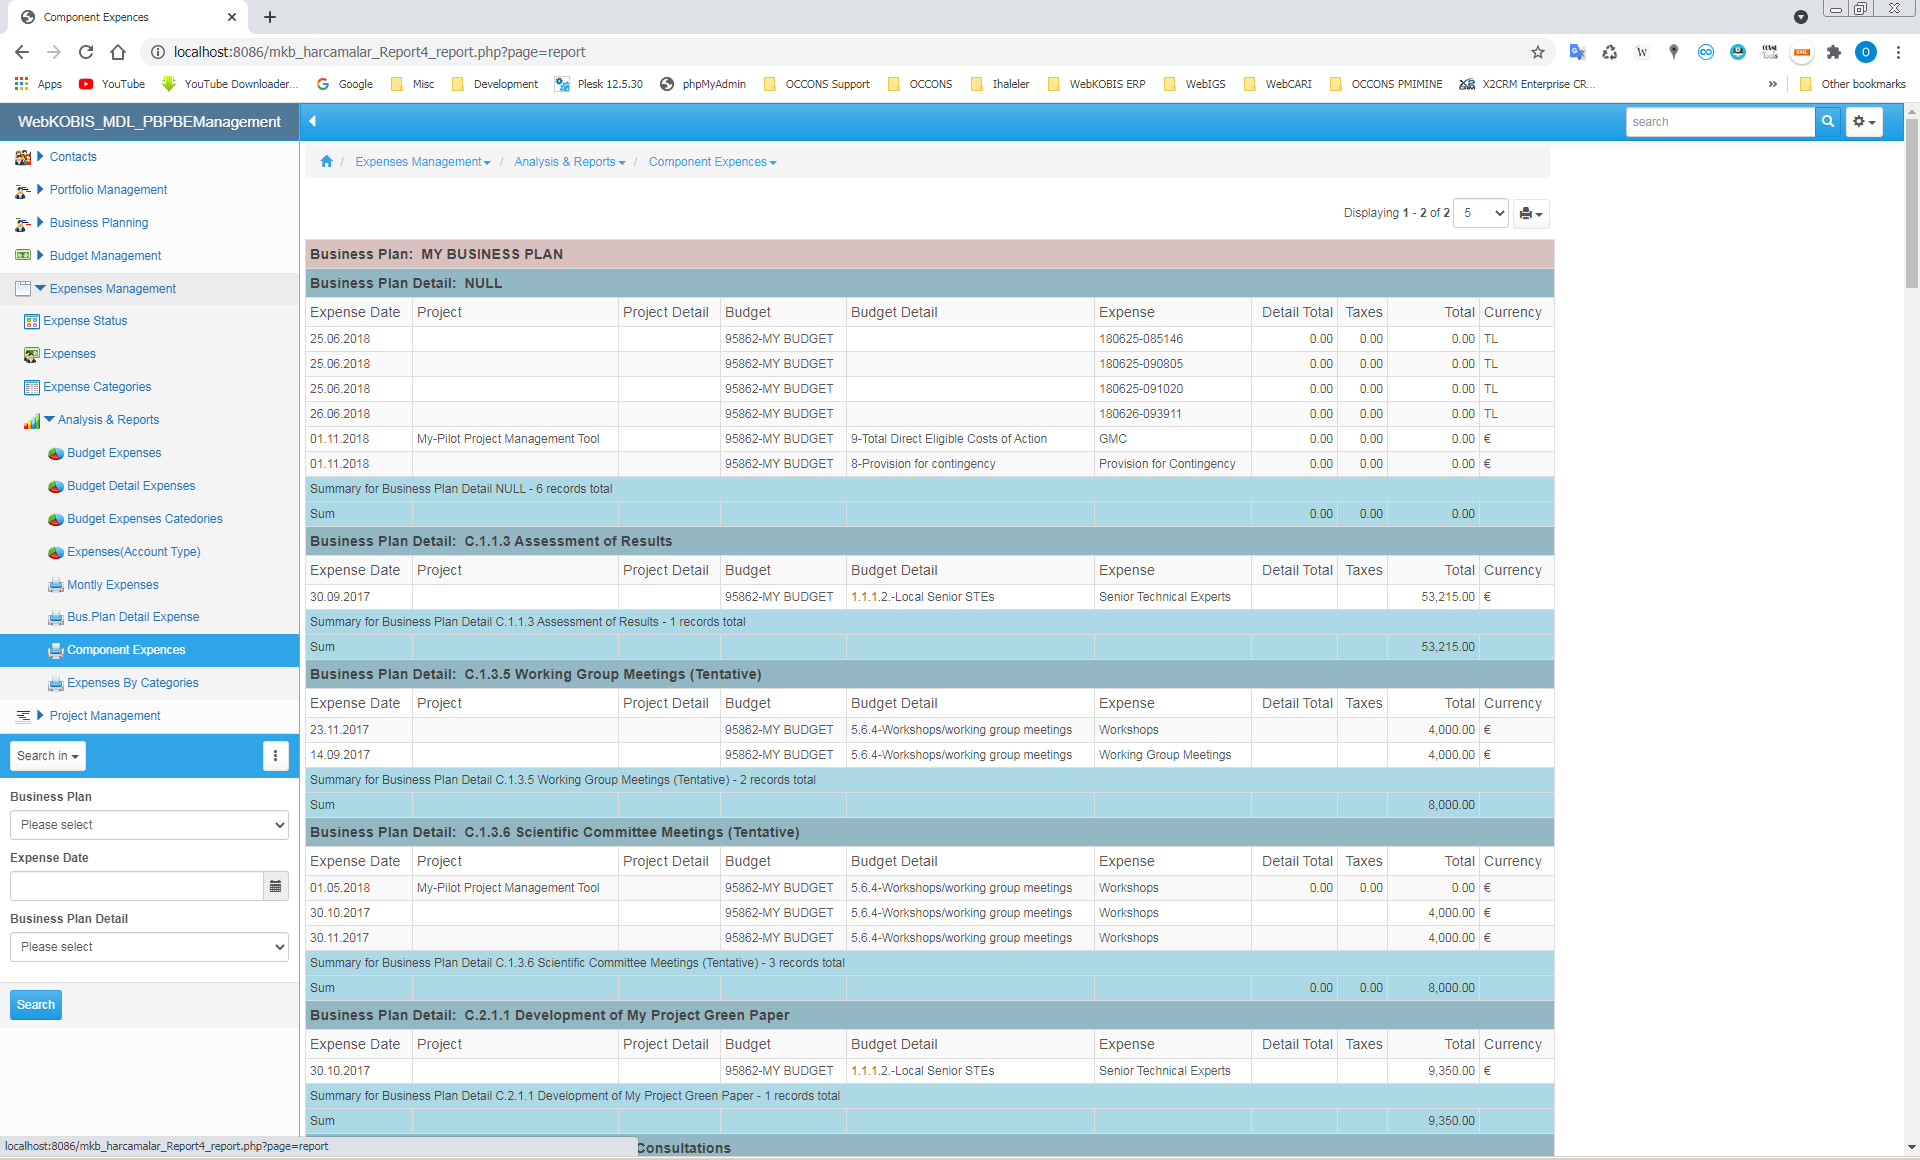The height and width of the screenshot is (1160, 1920).
Task: Click the Budget Expenses pie chart icon
Action: coord(56,453)
